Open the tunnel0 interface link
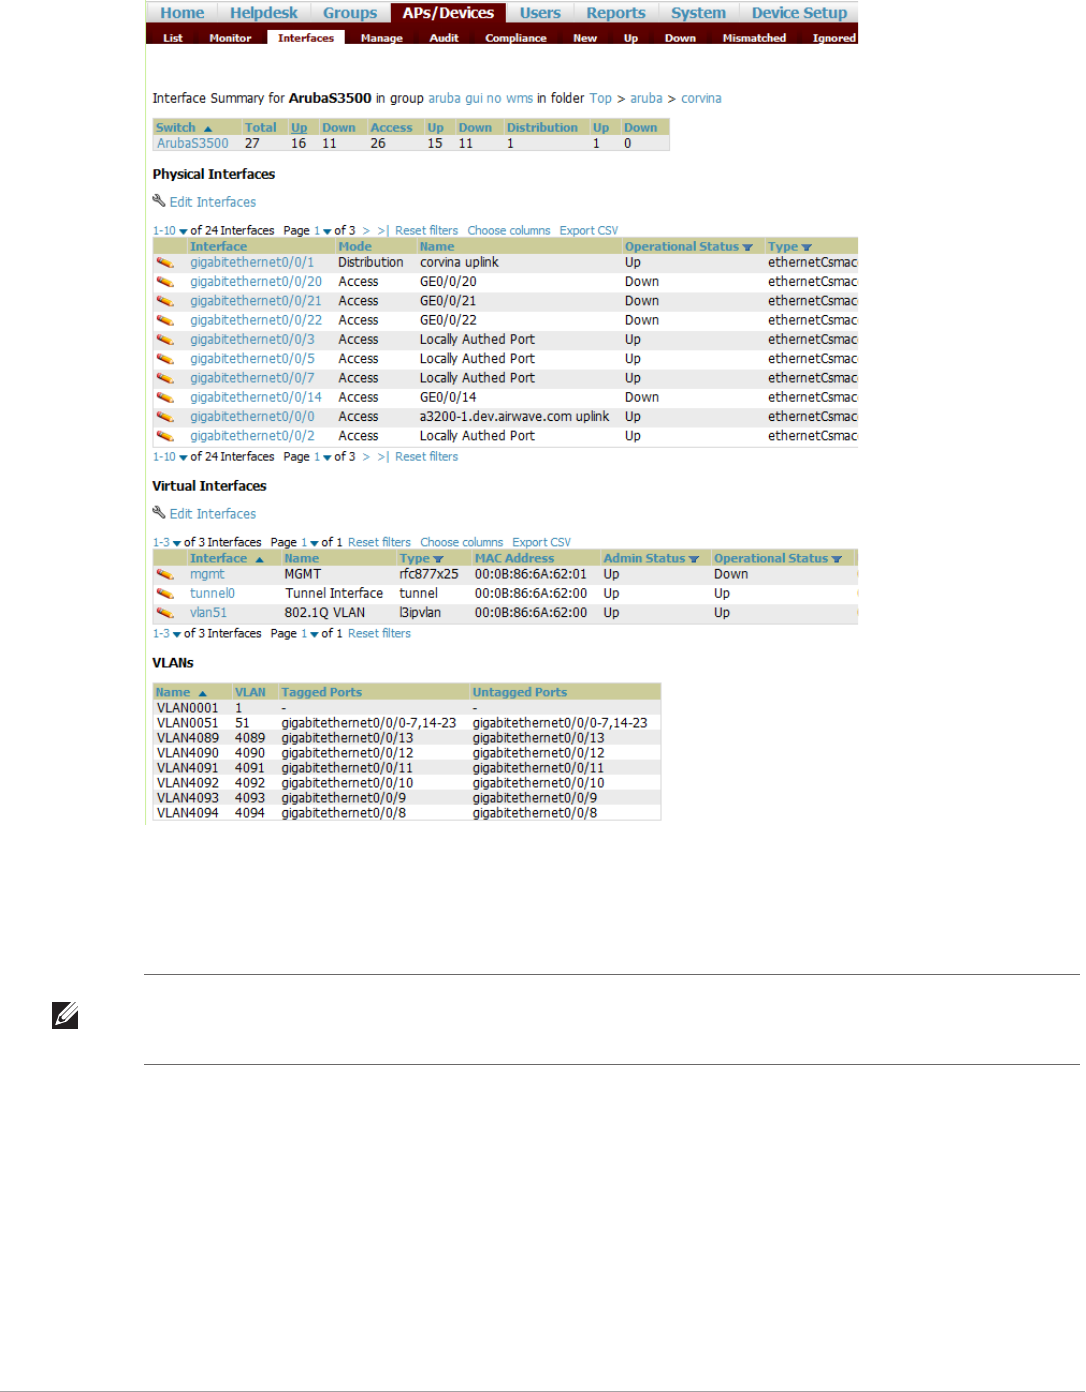 [x=212, y=594]
